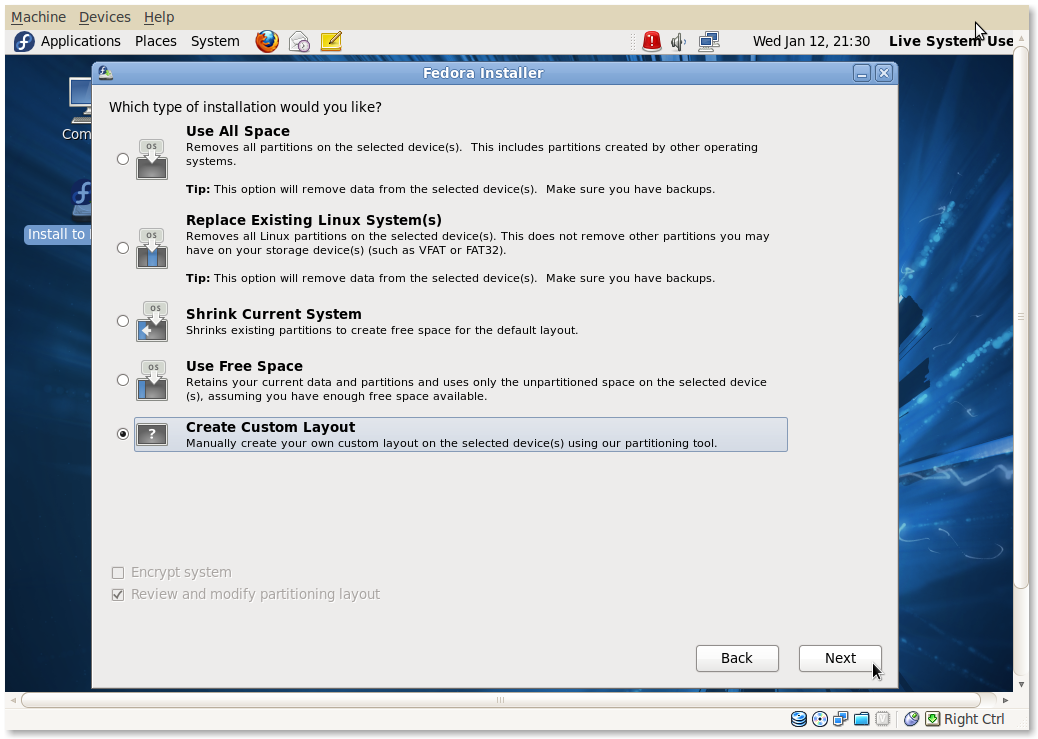Click the VirtualBox hard disk status icon
This screenshot has height=739, width=1038.
[799, 719]
